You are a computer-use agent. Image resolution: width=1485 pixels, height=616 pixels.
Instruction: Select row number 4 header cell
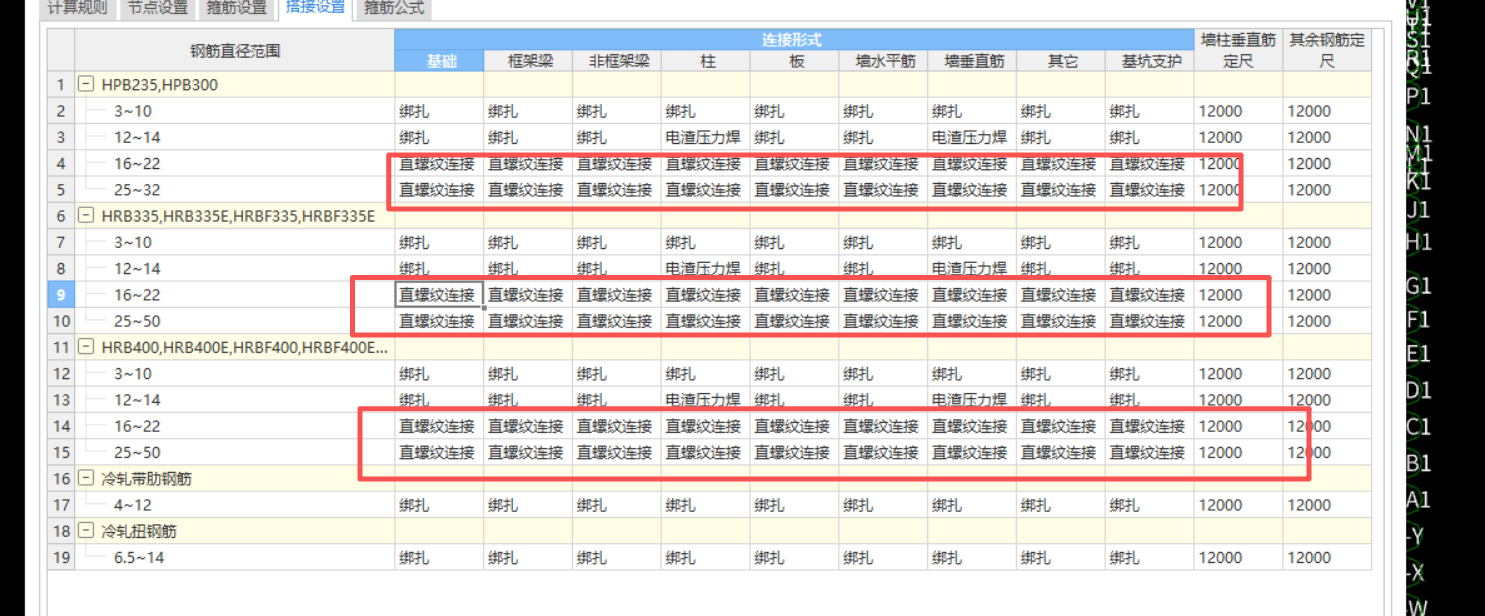[x=59, y=163]
